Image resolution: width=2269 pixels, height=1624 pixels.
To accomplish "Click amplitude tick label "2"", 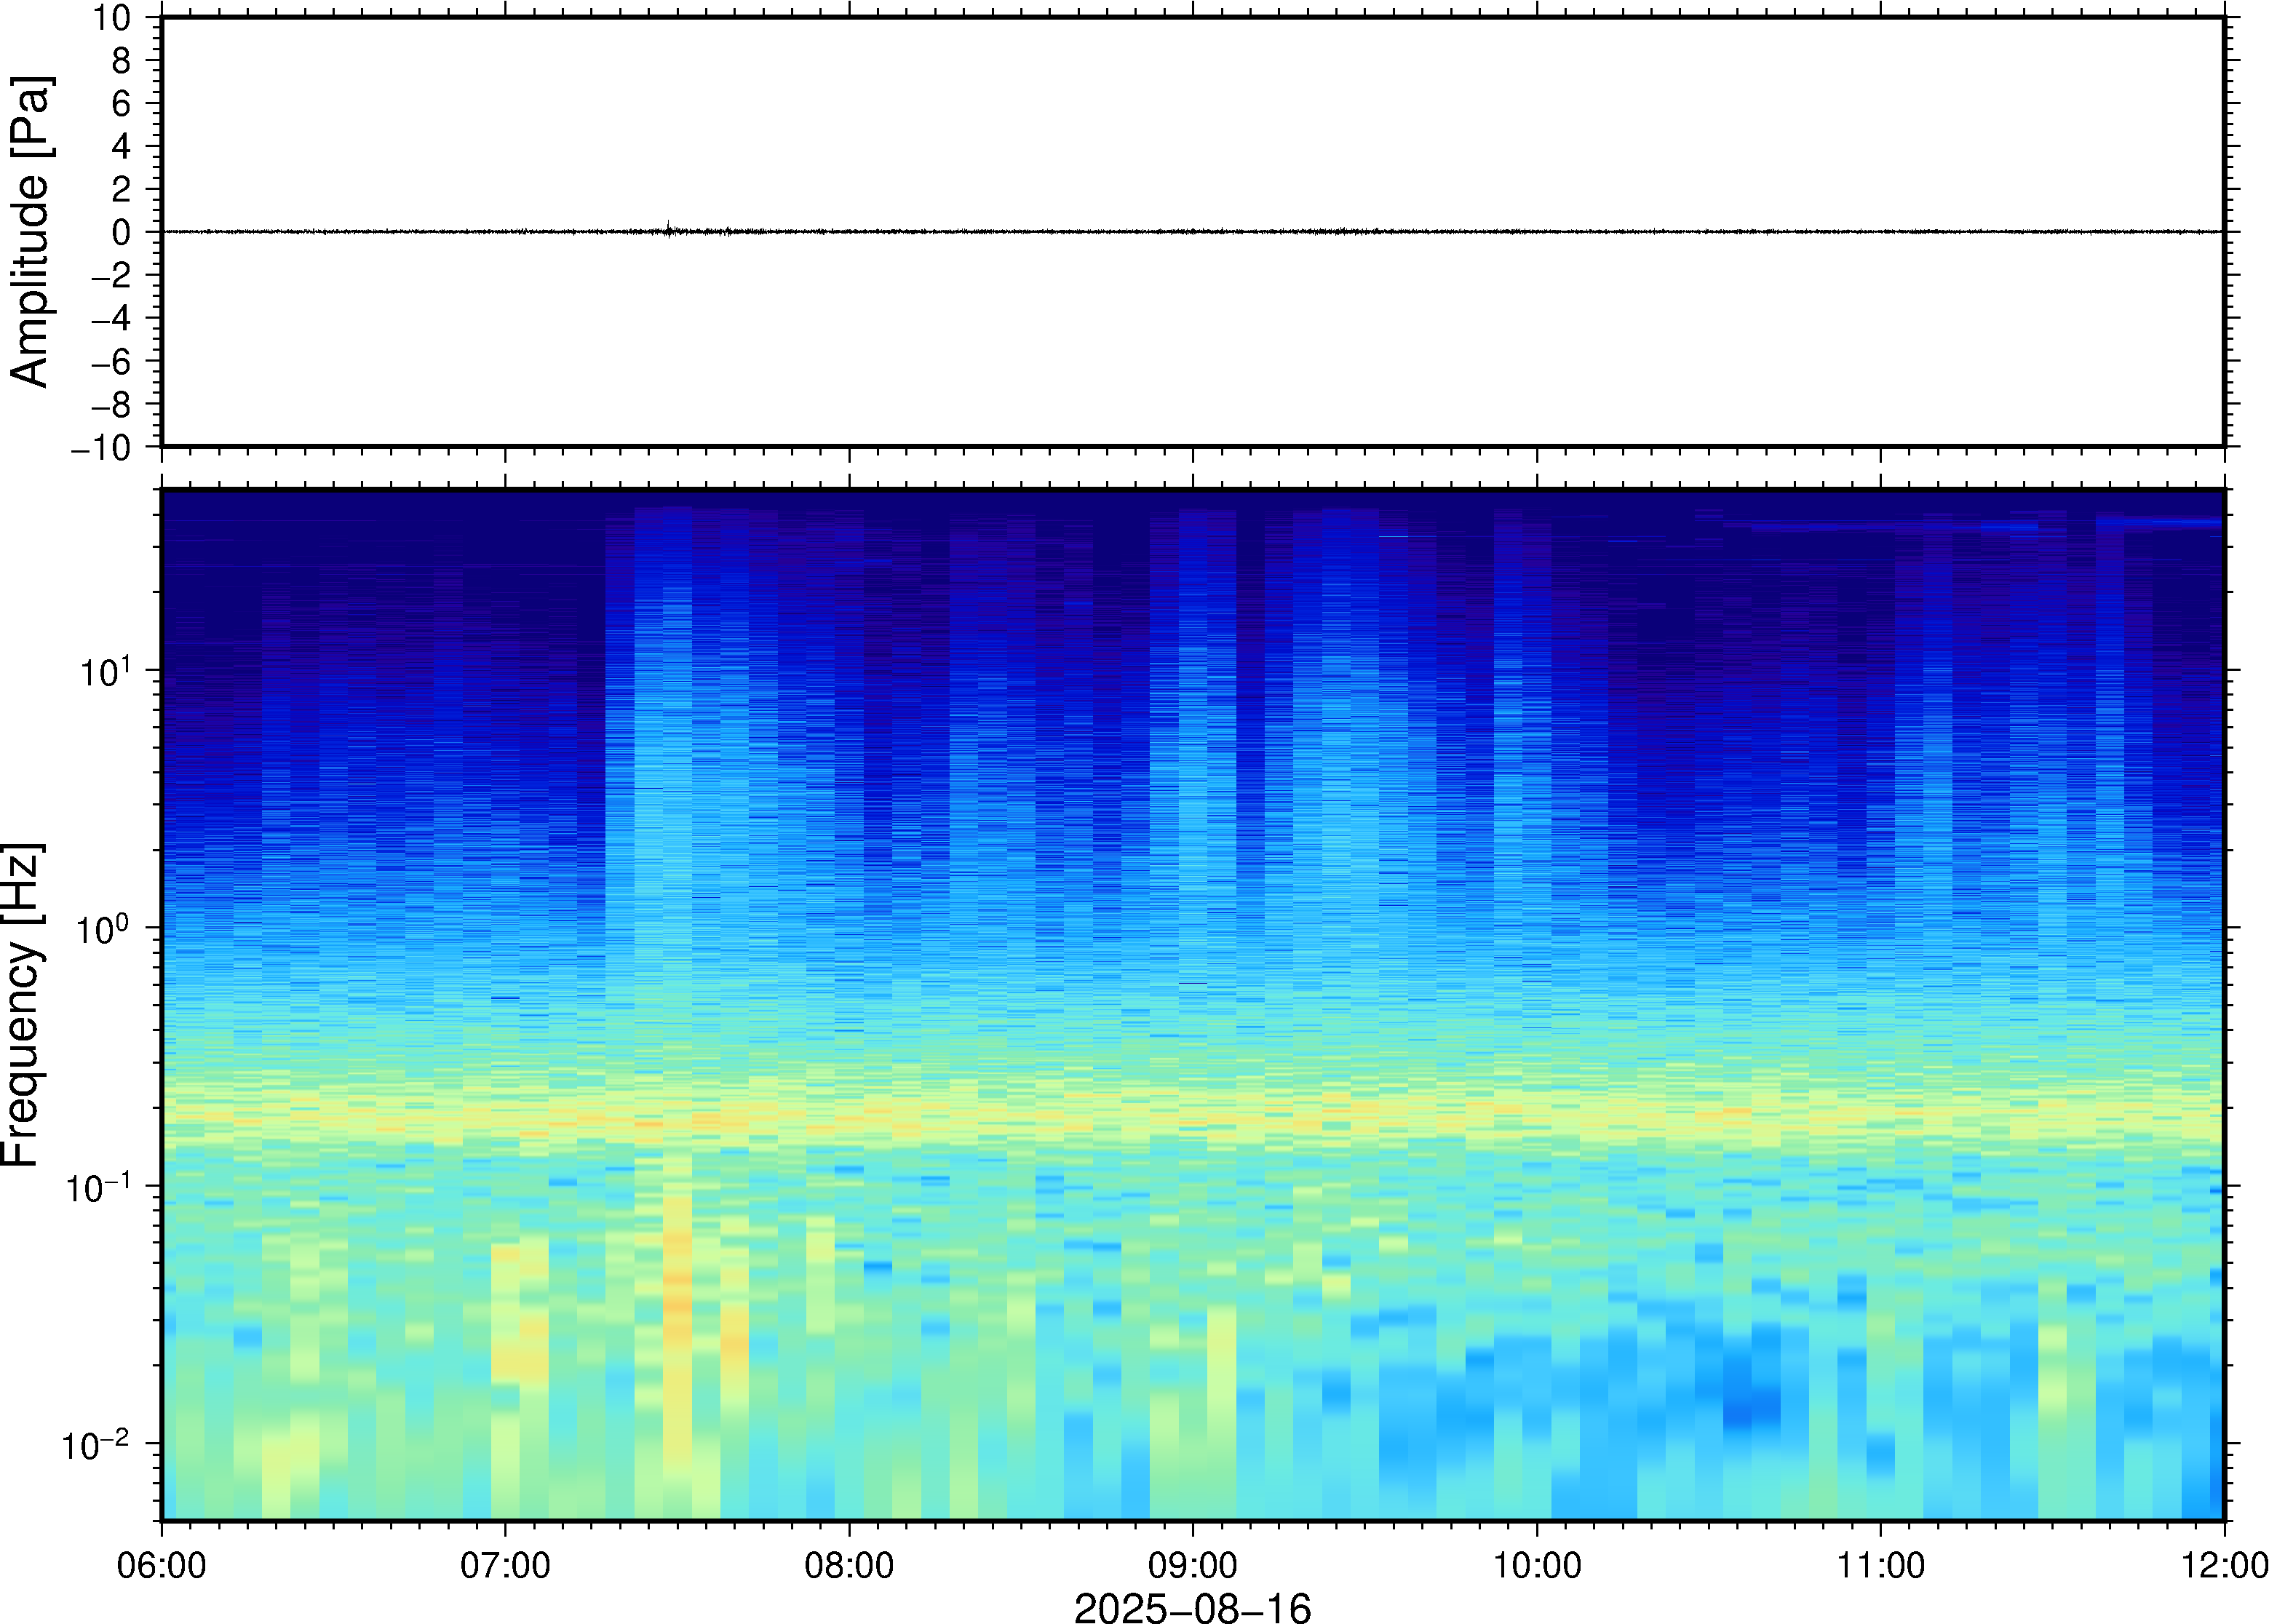I will click(121, 189).
